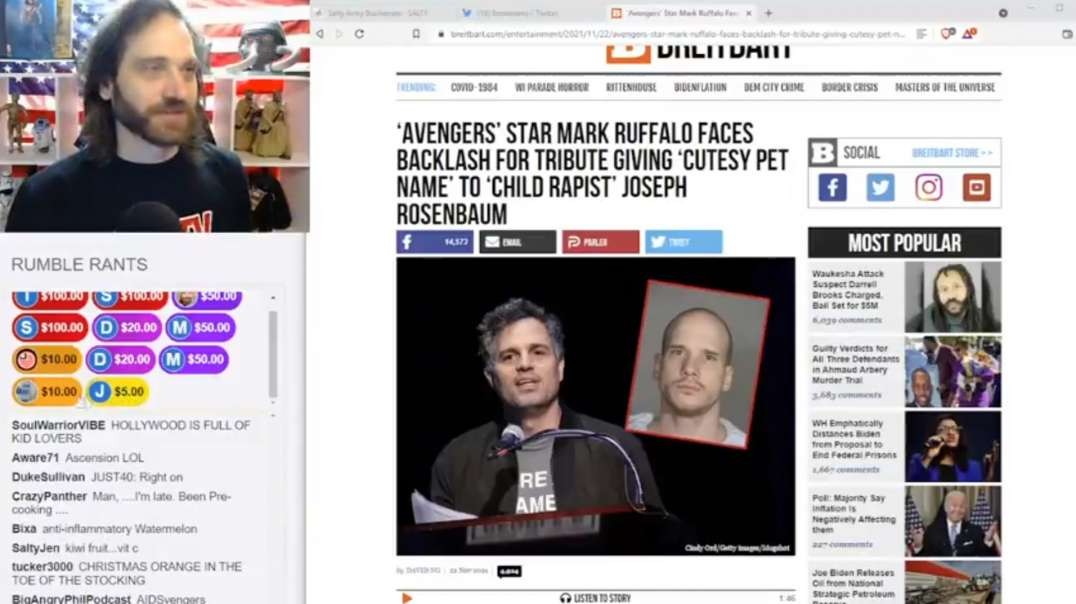Open Bidenflation trending topic
This screenshot has height=604, width=1076.
point(700,87)
